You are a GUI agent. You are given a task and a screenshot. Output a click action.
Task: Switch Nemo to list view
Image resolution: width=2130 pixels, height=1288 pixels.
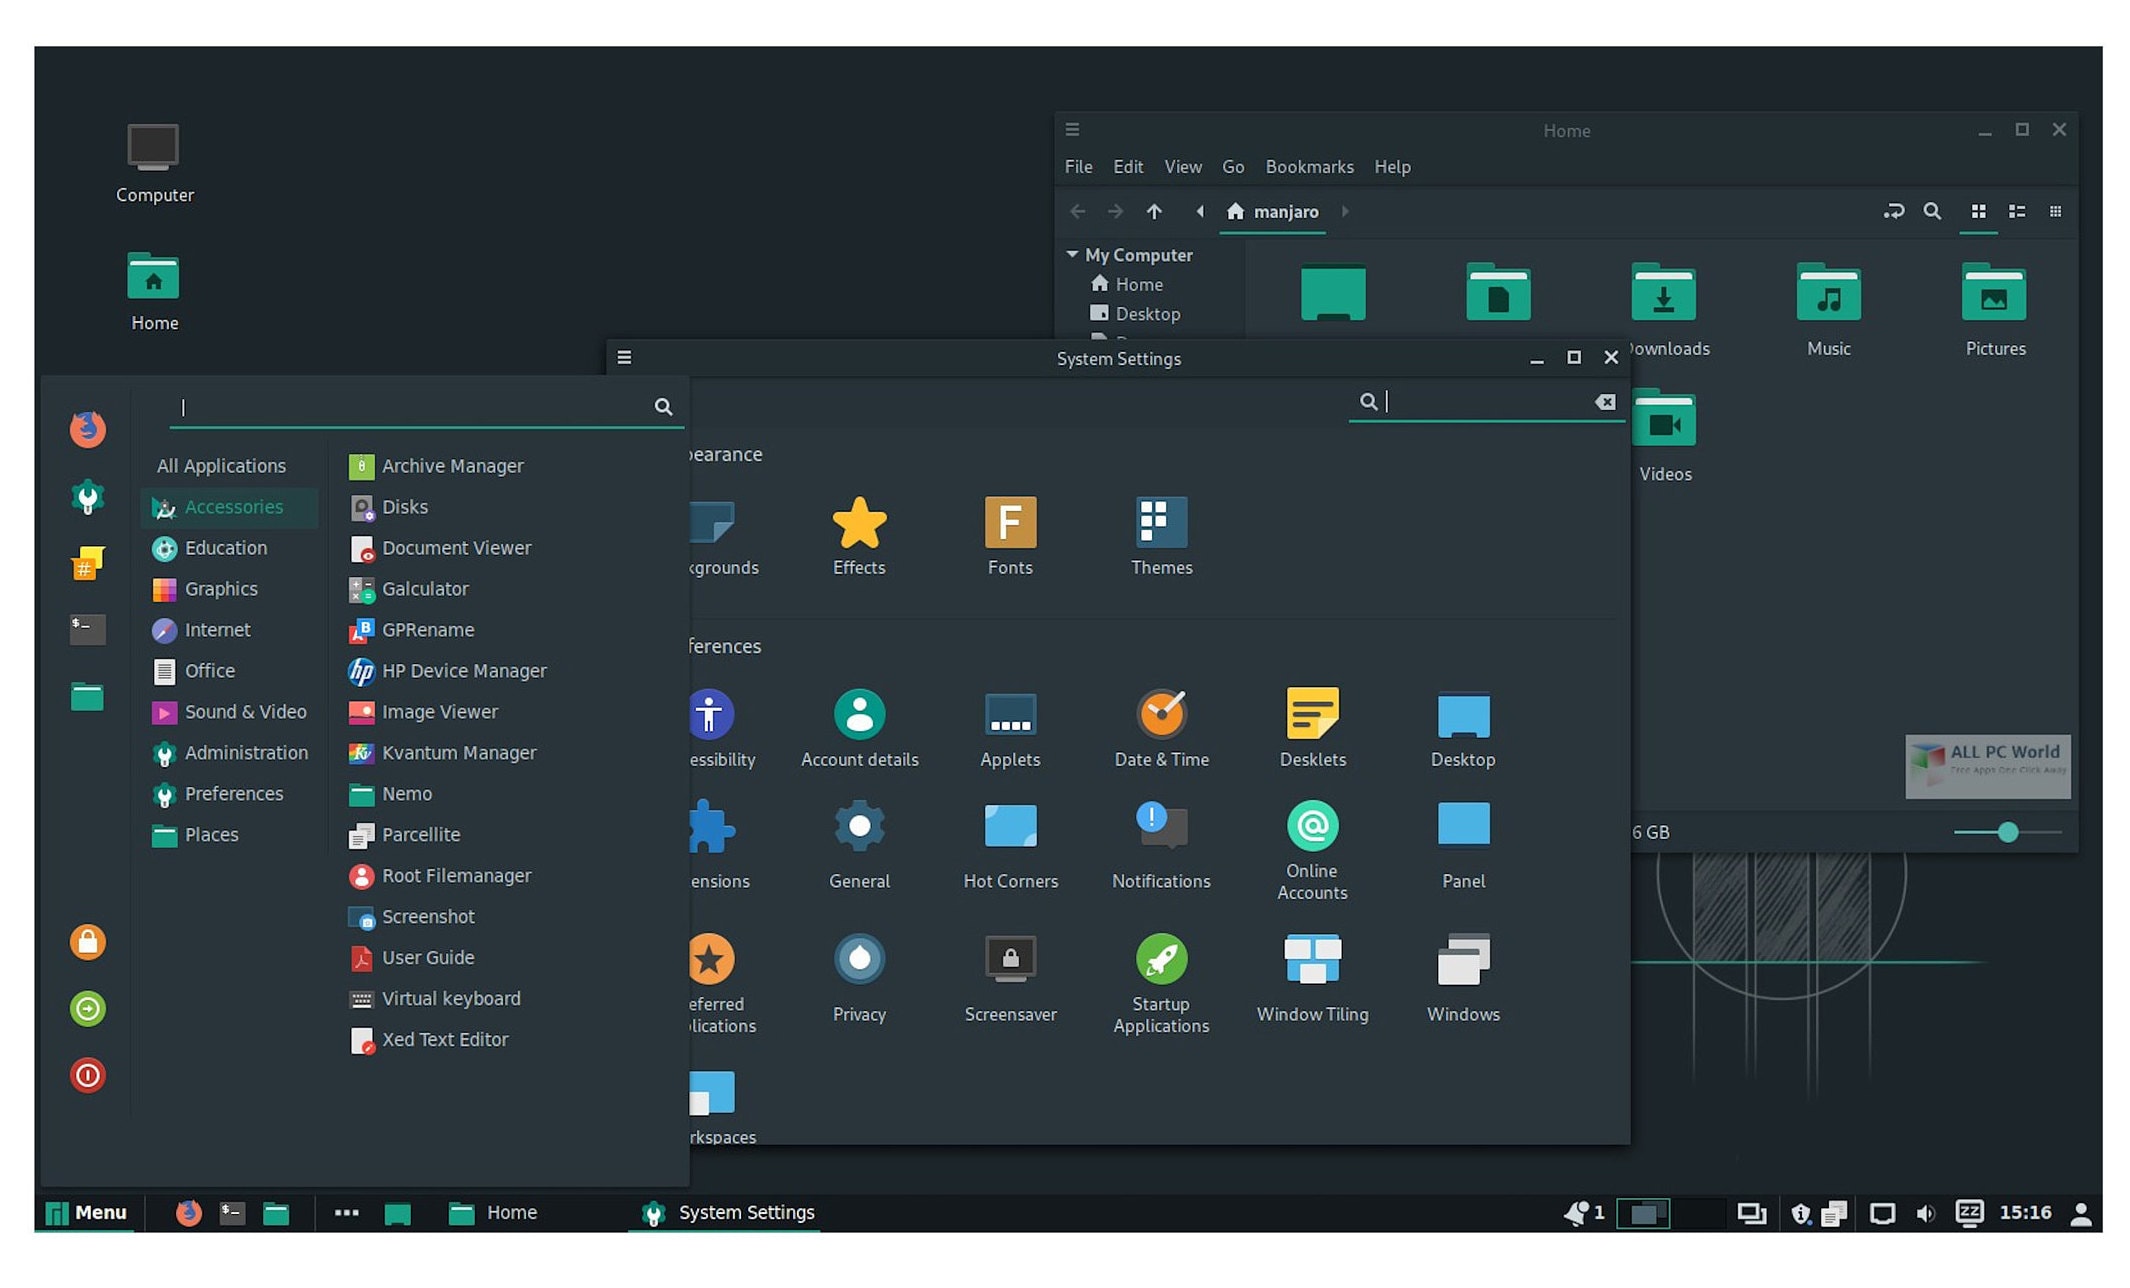(x=2016, y=211)
